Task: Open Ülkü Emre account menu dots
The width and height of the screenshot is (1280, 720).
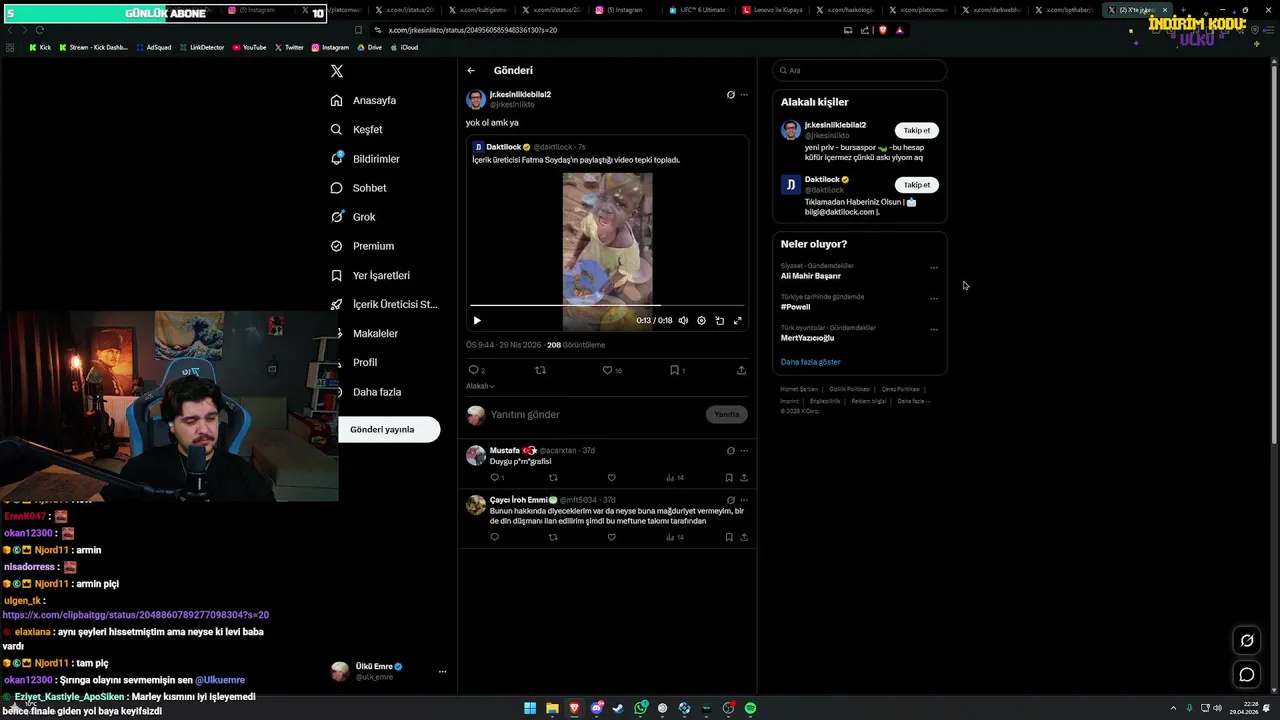Action: point(442,672)
